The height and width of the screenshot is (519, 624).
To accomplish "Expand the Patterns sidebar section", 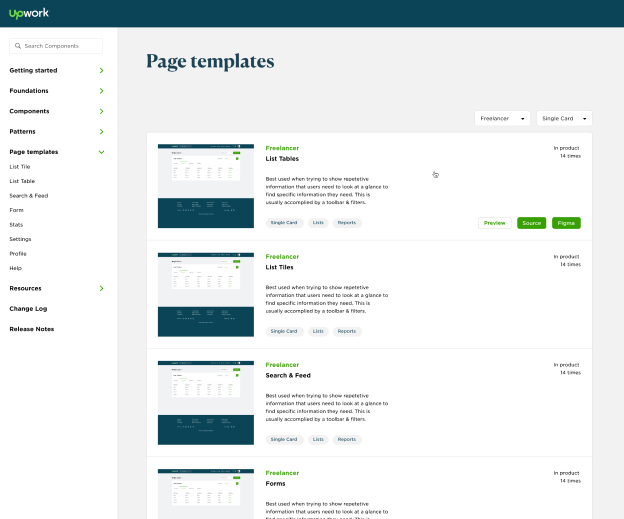I will [x=101, y=132].
